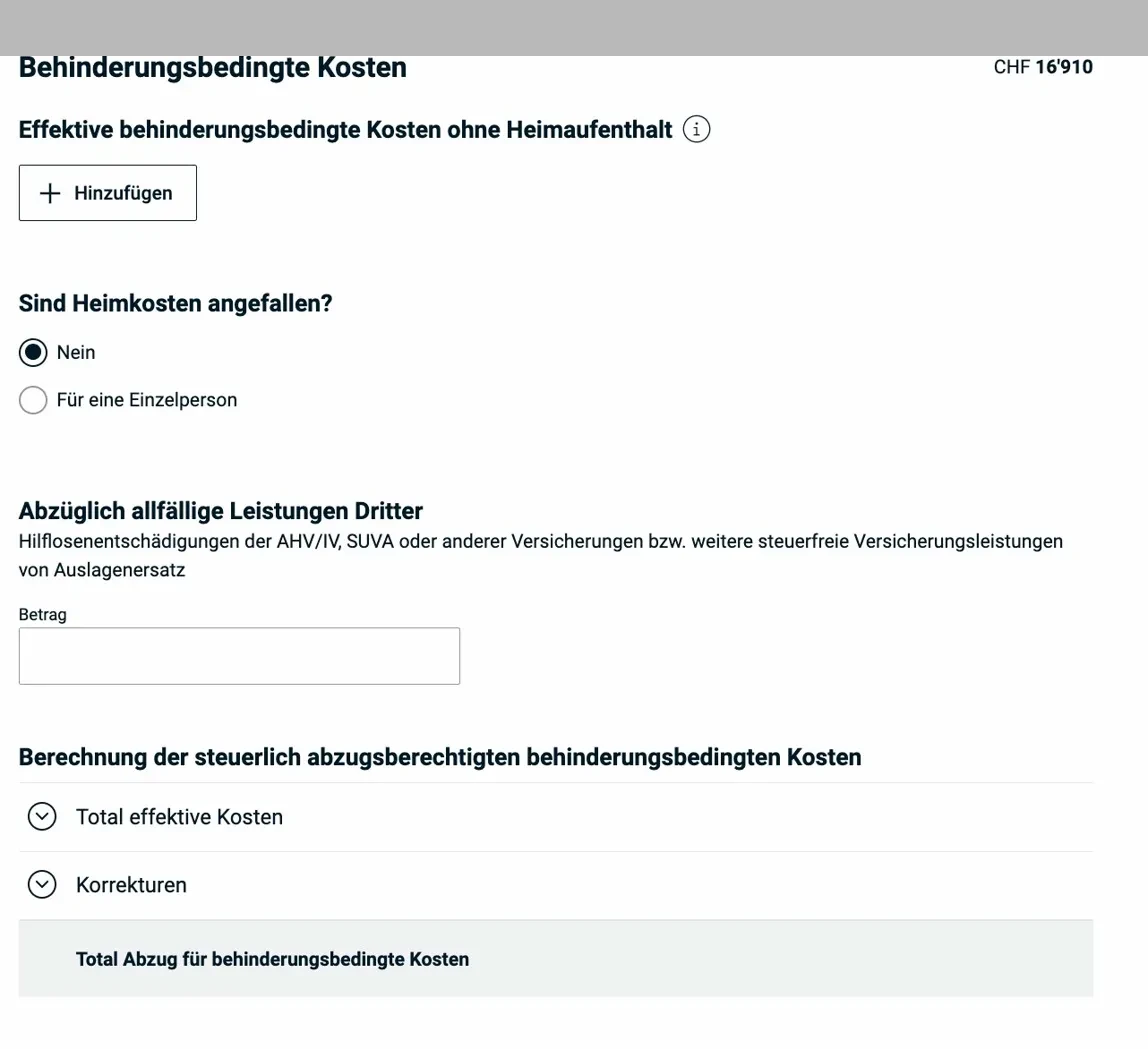Re-select the Nein answer option
Image resolution: width=1148 pixels, height=1049 pixels.
coord(75,351)
